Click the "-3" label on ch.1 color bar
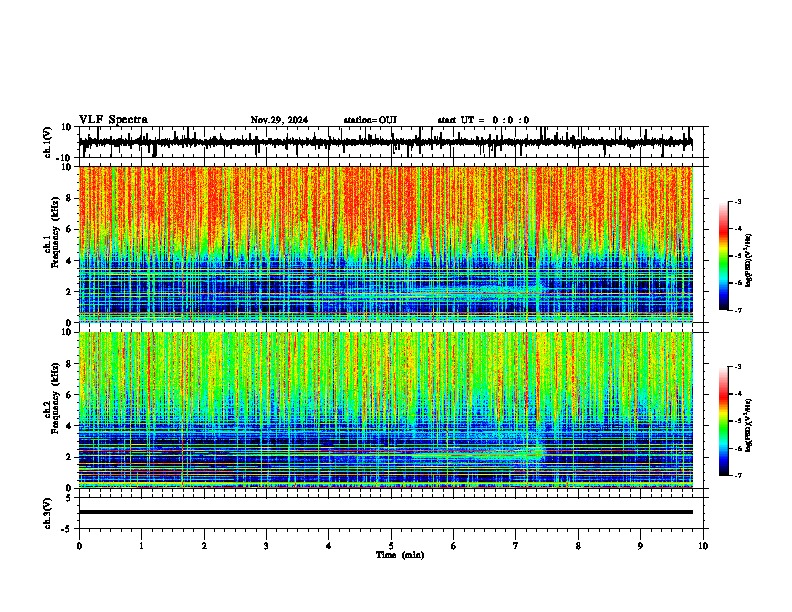792x612 pixels. tap(738, 202)
